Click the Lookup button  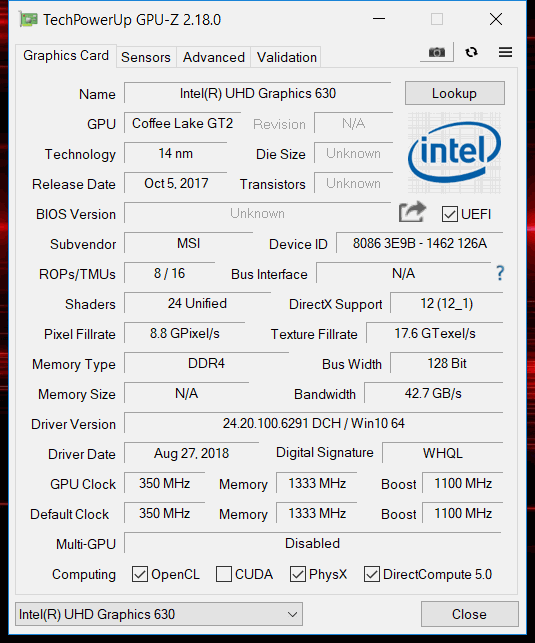(x=455, y=93)
